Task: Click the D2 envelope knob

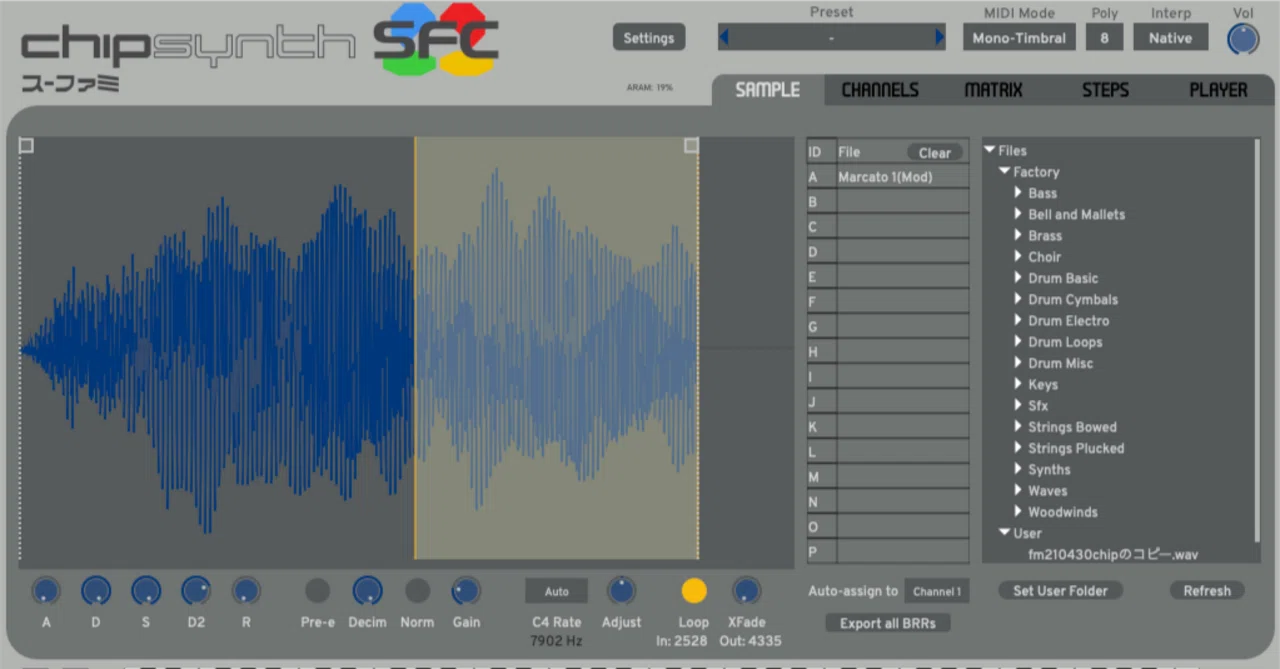Action: [196, 591]
